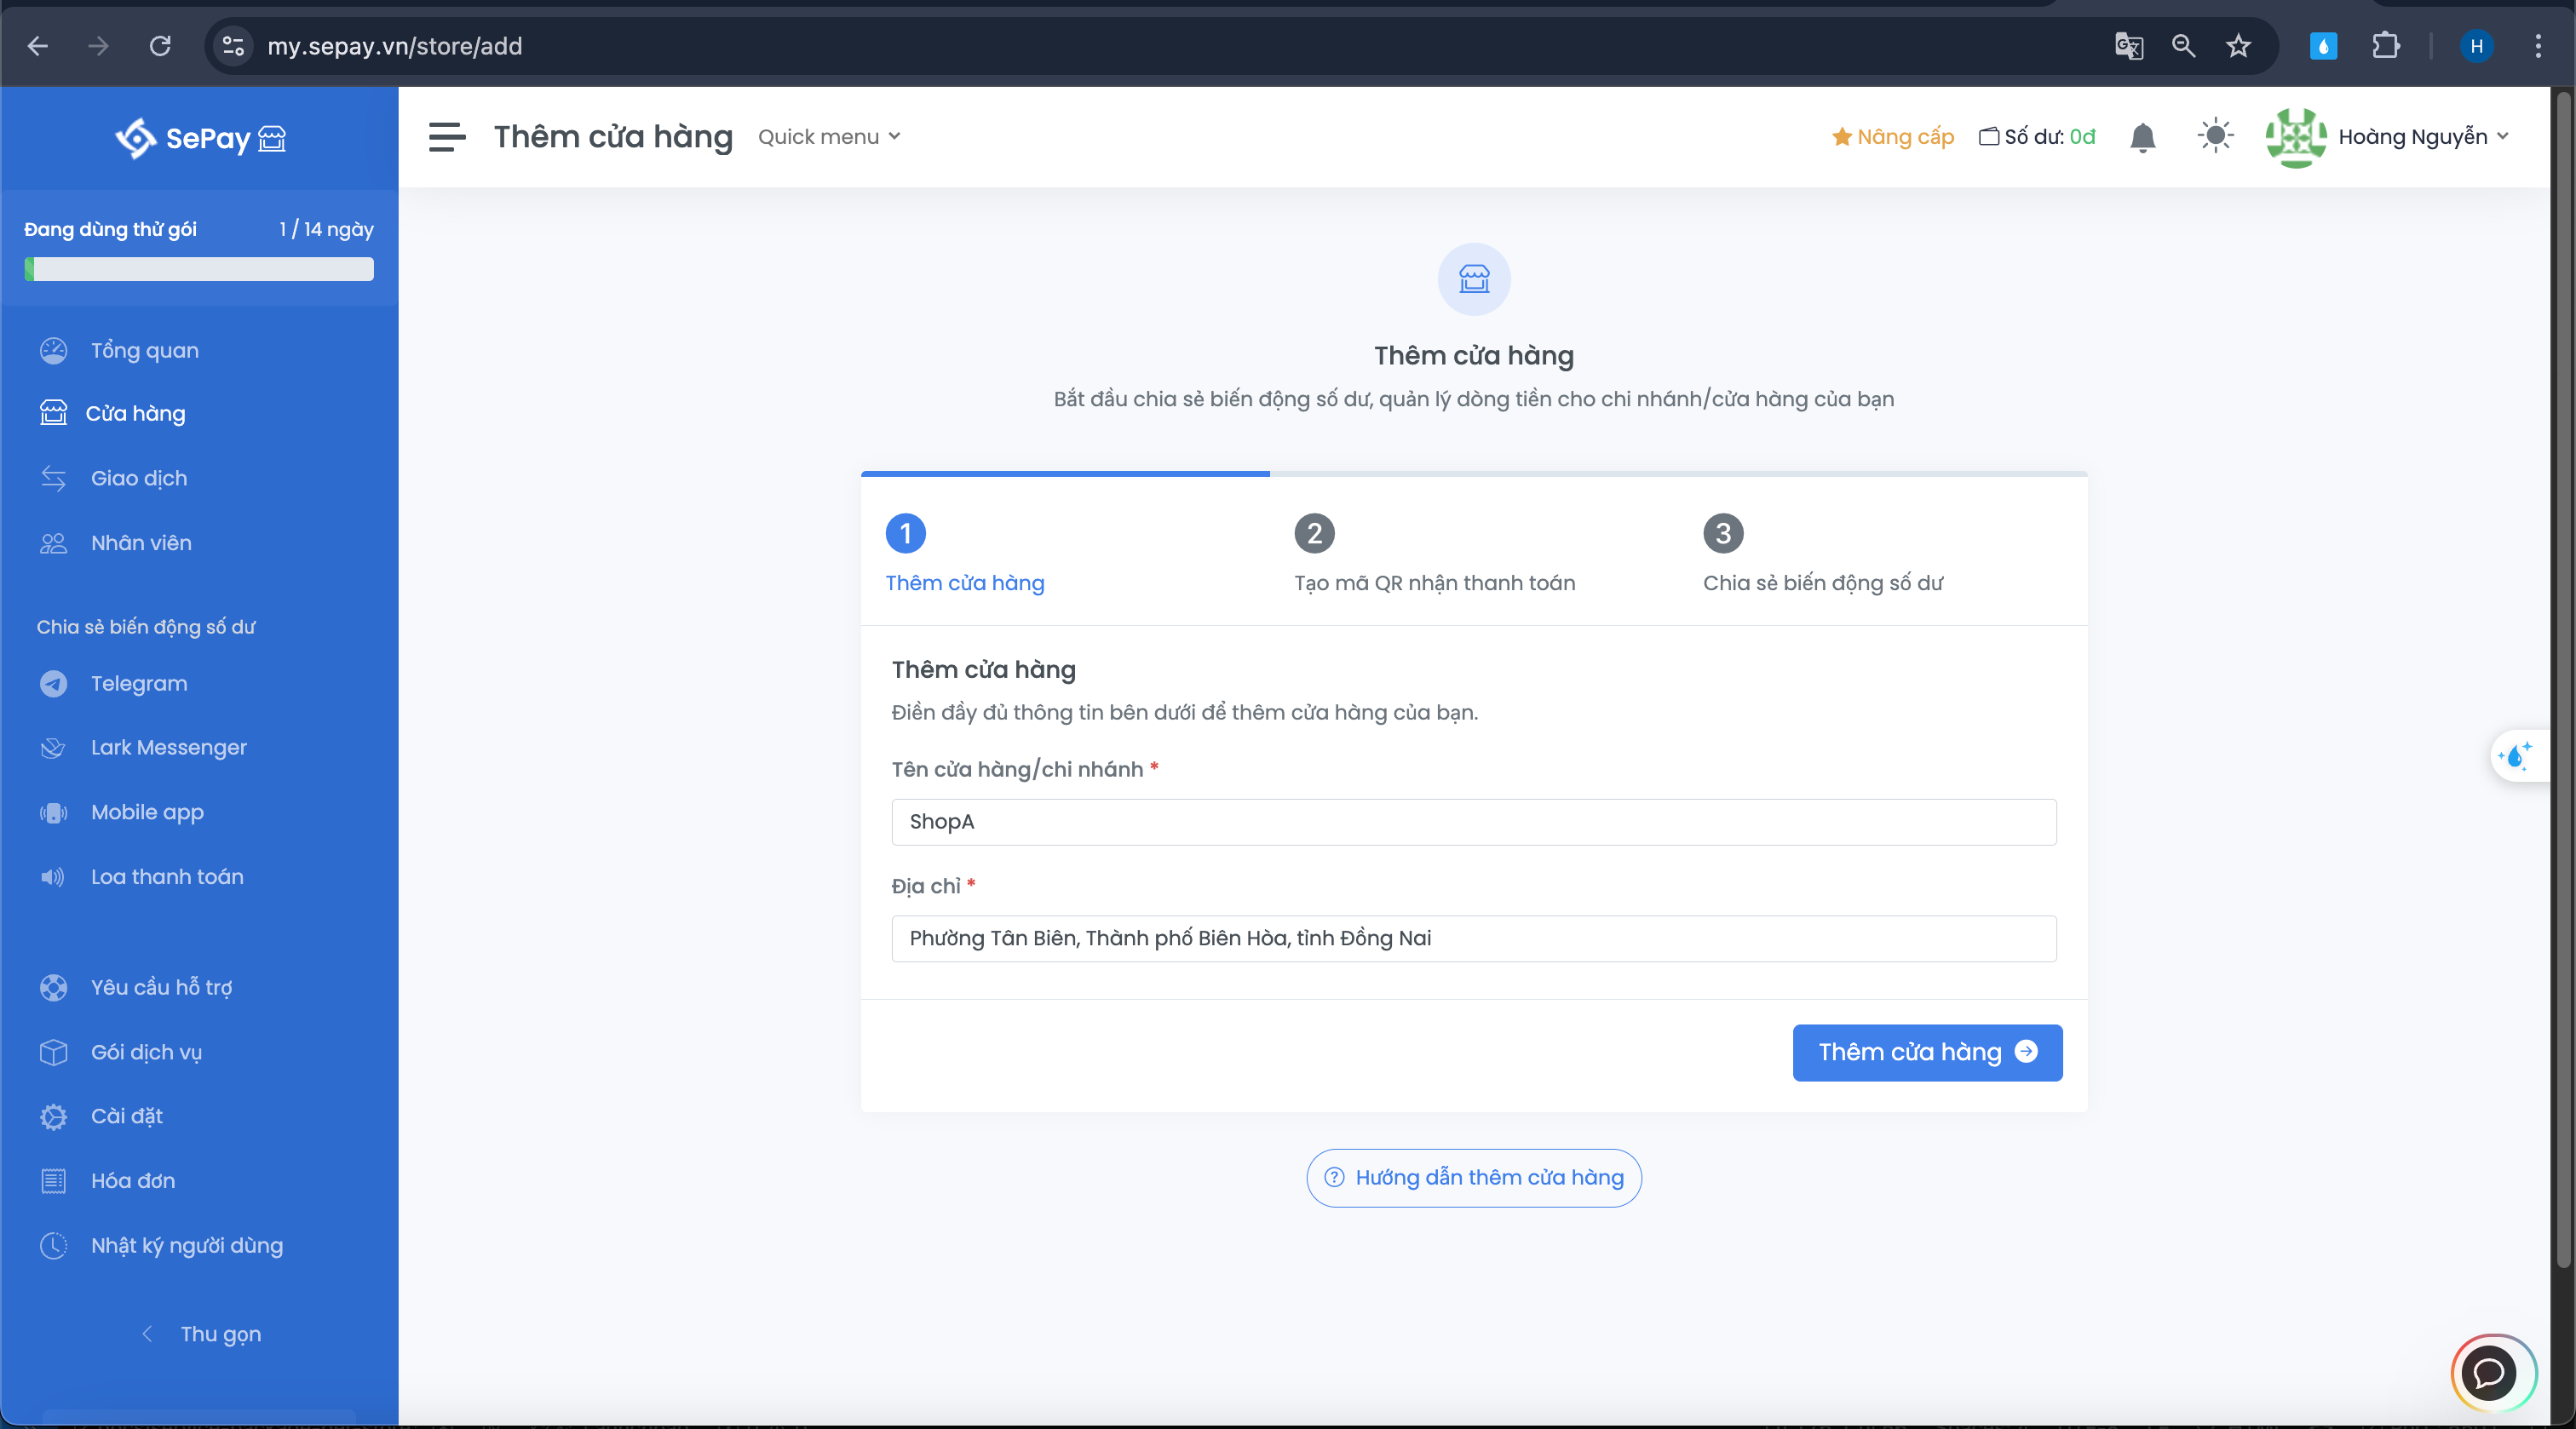Click the store icon above the heading
This screenshot has height=1429, width=2576.
(1473, 279)
